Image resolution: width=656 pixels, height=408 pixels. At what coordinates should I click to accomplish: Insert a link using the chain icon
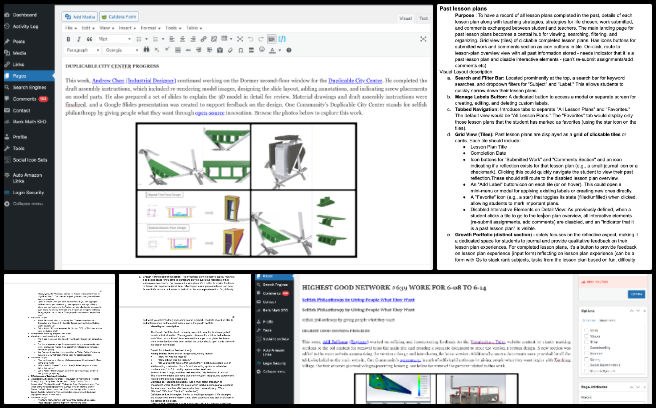(203, 39)
